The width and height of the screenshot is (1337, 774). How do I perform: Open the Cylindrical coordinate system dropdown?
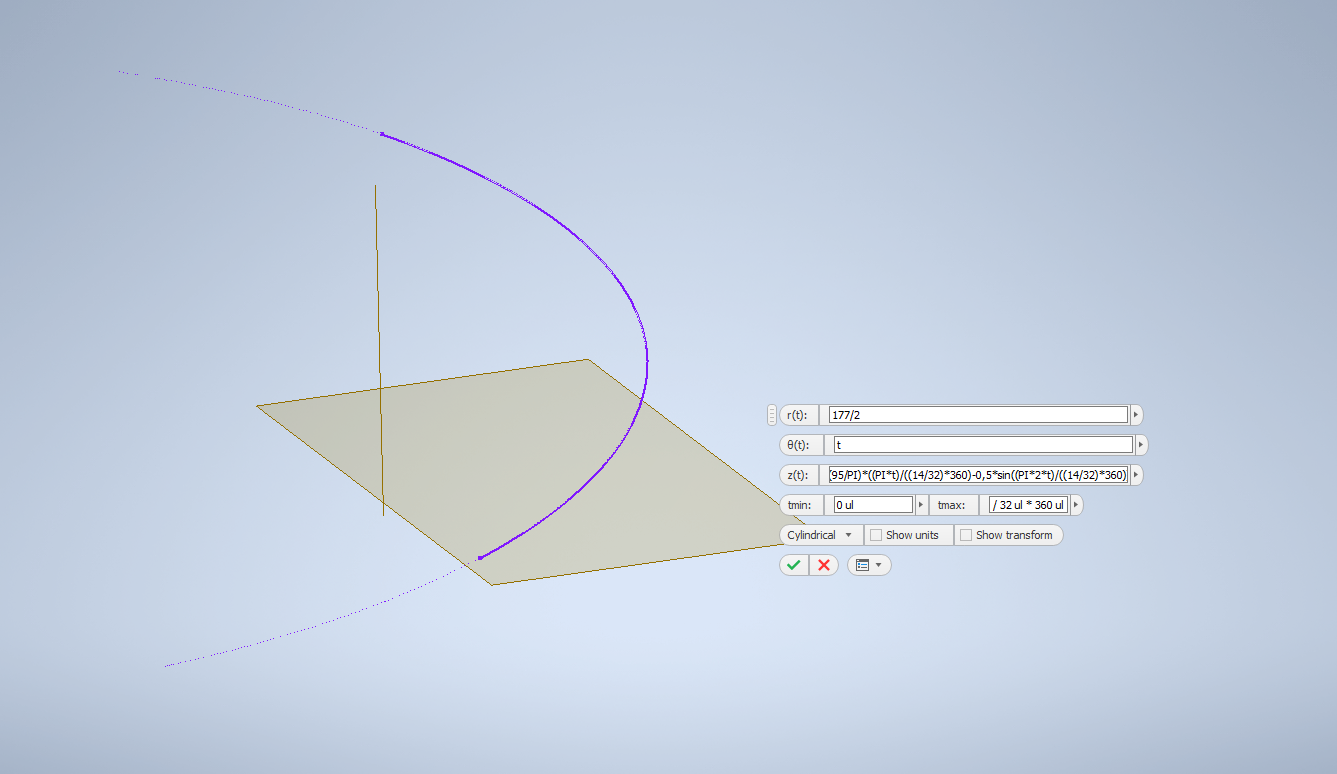coord(821,535)
